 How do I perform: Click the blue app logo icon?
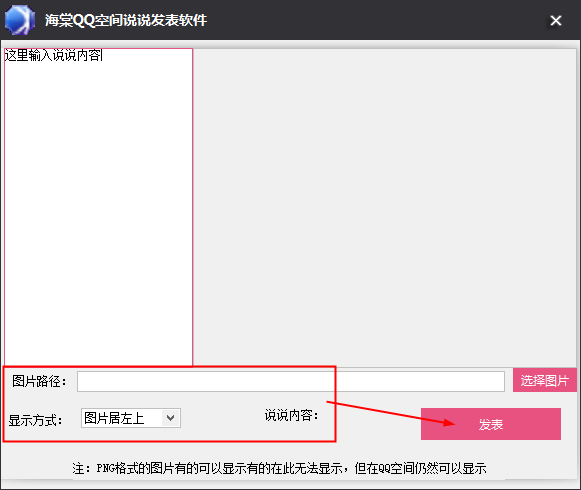coord(20,20)
